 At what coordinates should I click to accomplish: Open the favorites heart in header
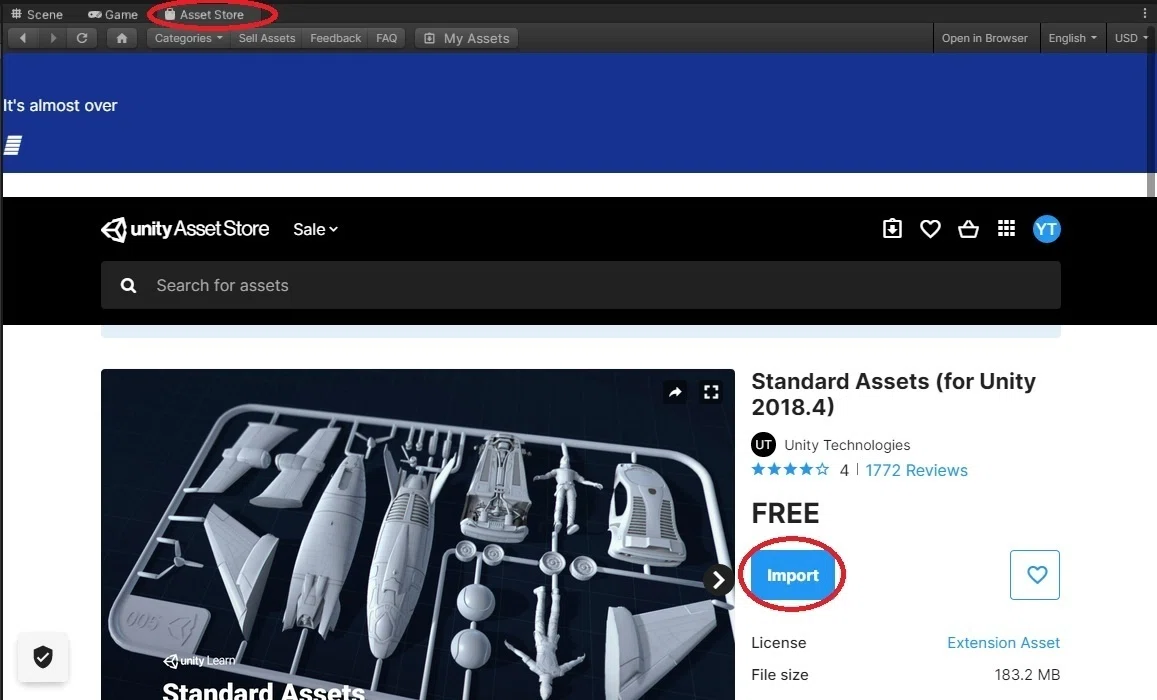coord(930,229)
